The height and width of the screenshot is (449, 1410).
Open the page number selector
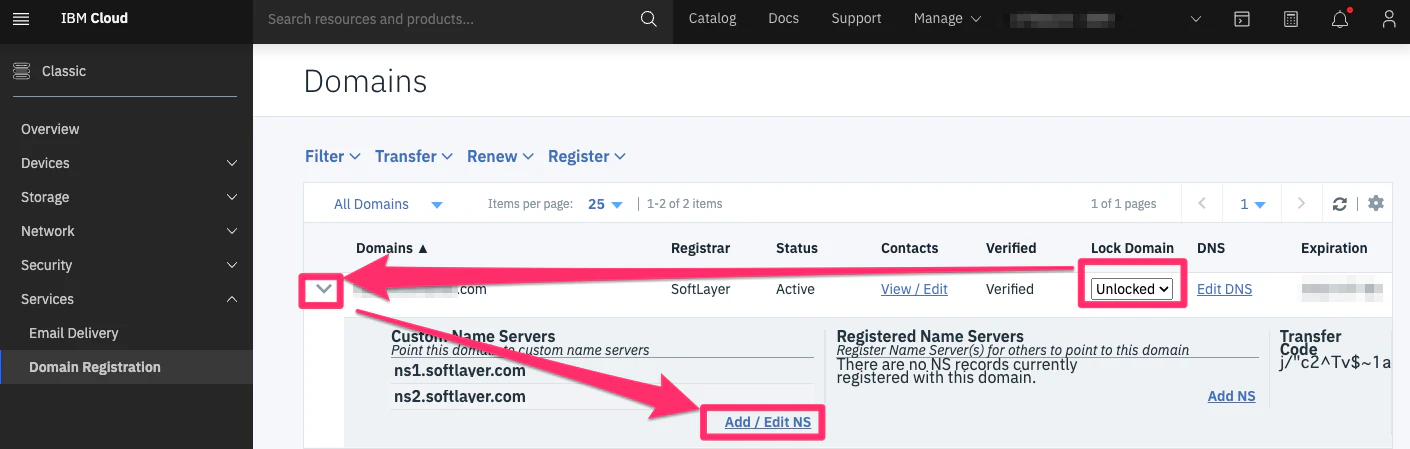coord(1253,204)
